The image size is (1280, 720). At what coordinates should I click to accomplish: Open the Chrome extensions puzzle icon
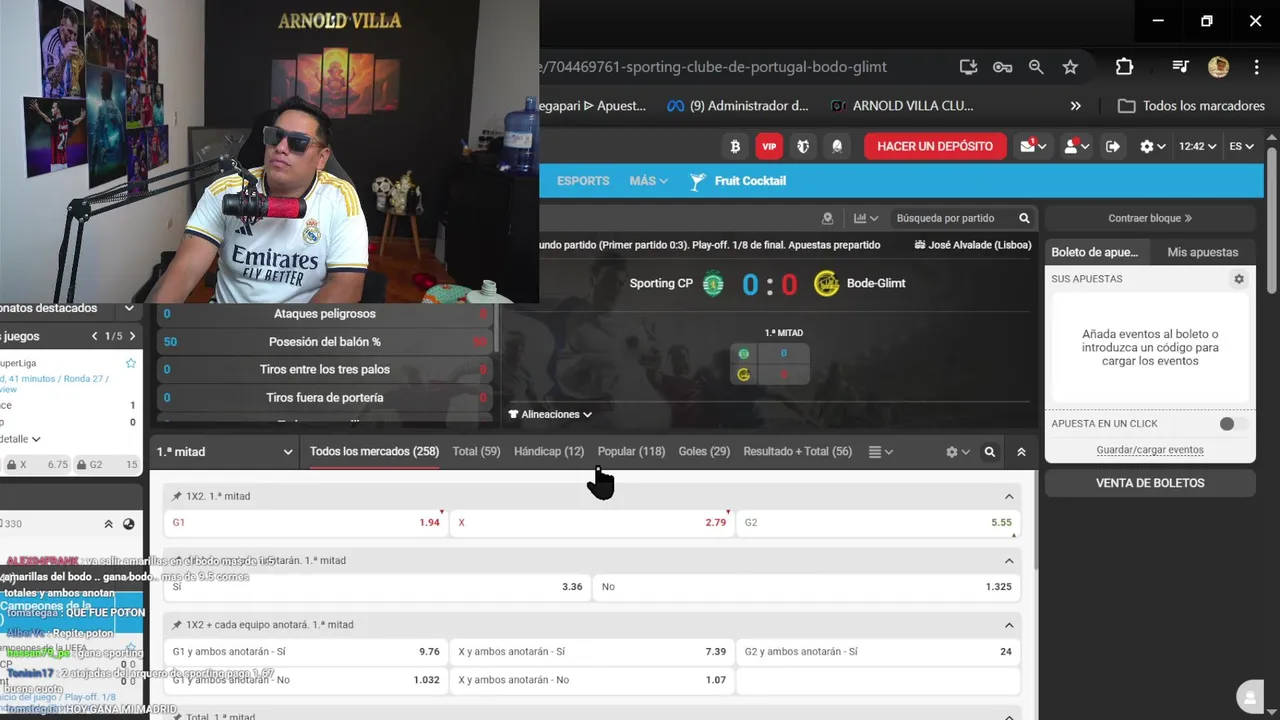[1124, 67]
